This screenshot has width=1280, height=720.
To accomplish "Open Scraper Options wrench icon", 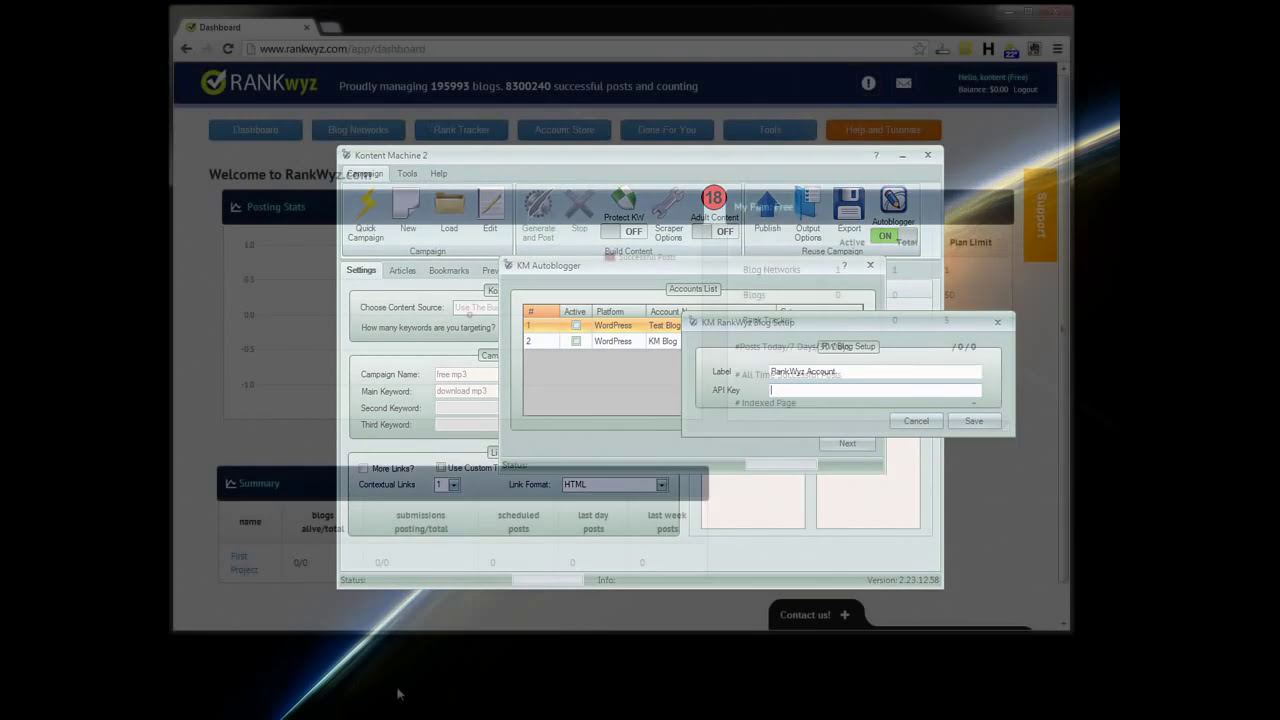I will click(668, 204).
